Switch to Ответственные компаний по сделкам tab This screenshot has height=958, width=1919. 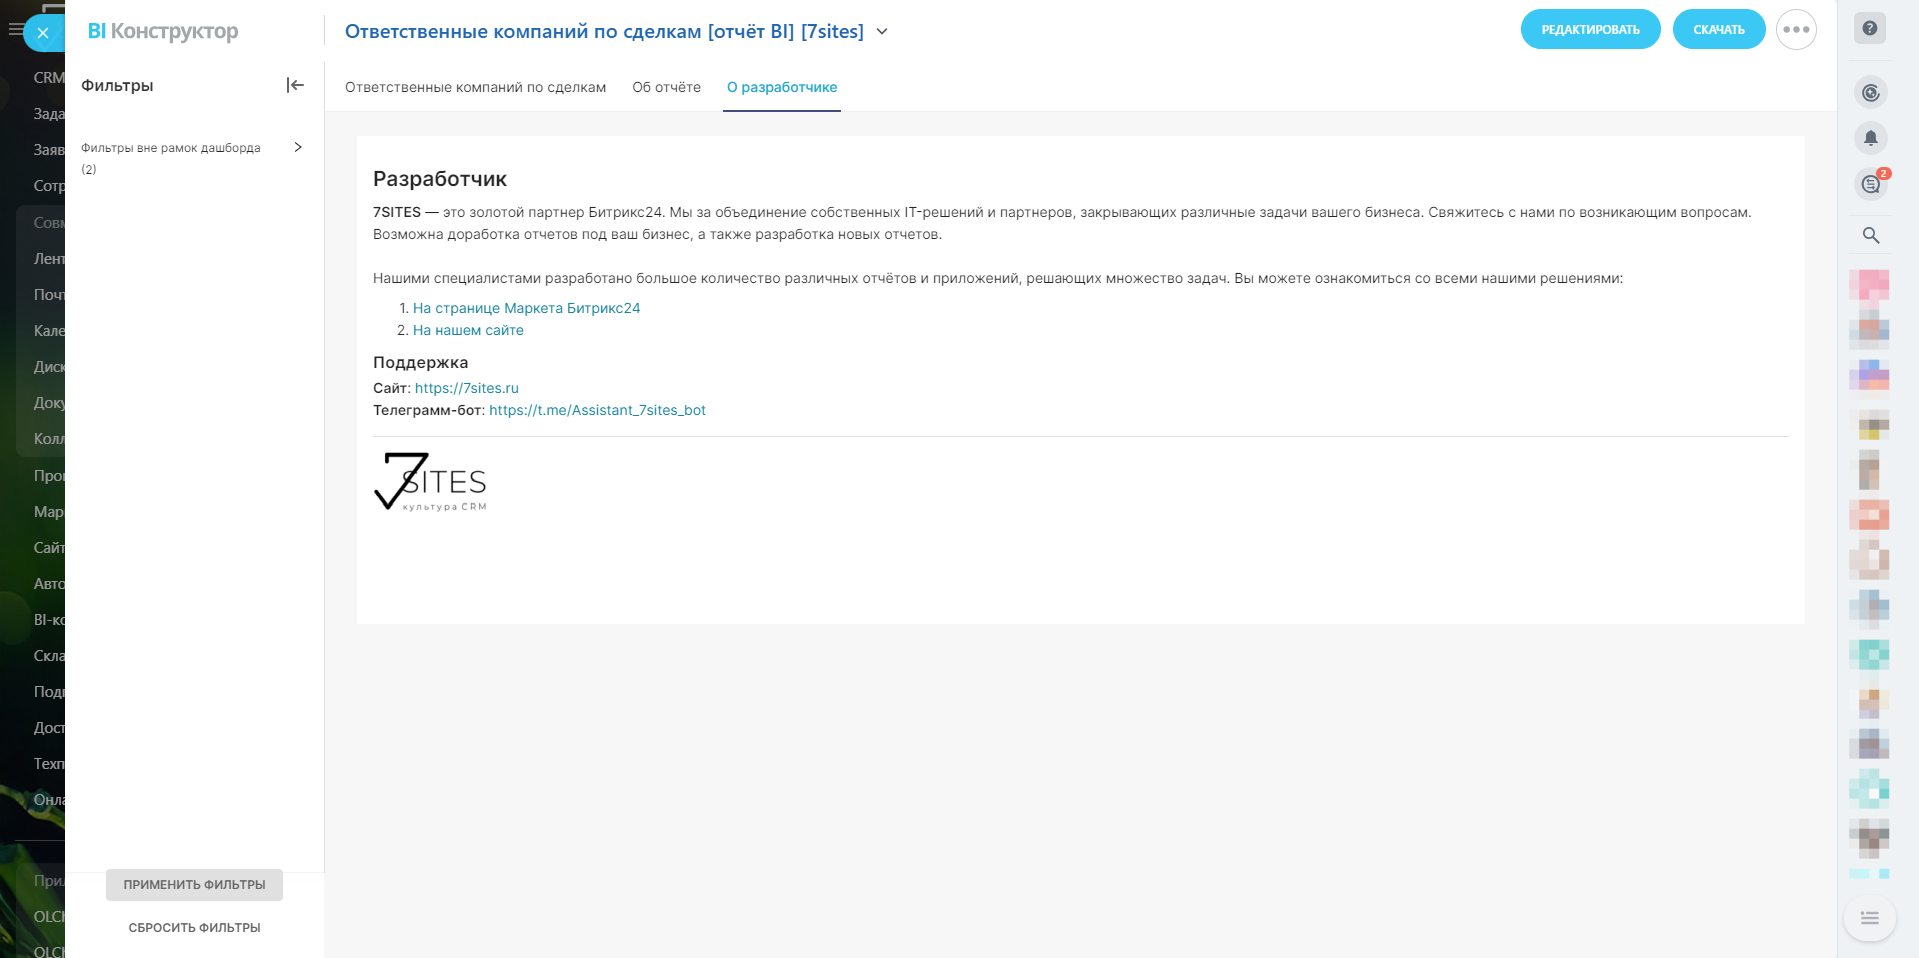coord(475,87)
